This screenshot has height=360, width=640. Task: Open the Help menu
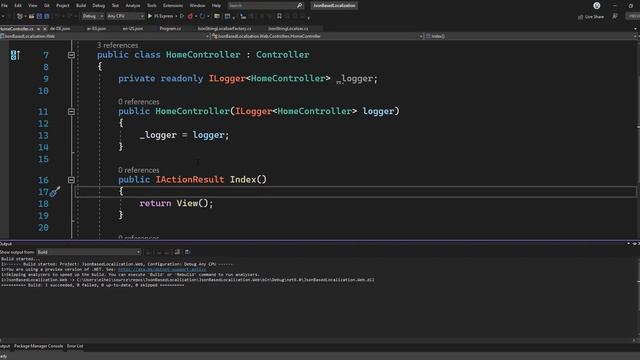tap(216, 5)
